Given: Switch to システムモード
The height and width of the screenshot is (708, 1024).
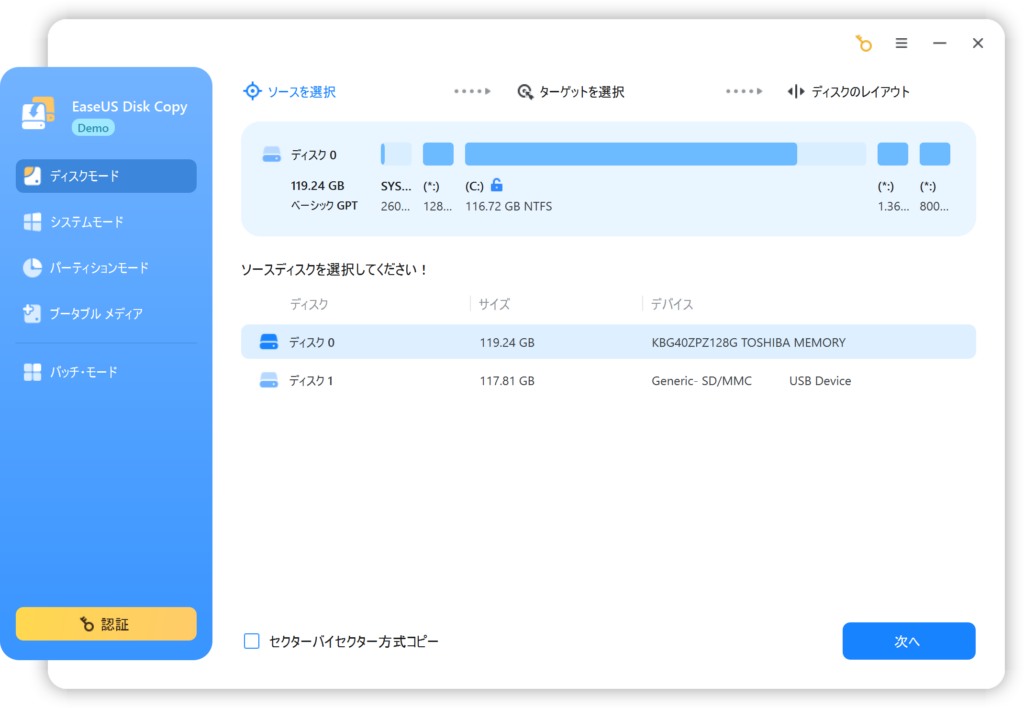Looking at the screenshot, I should [x=106, y=222].
